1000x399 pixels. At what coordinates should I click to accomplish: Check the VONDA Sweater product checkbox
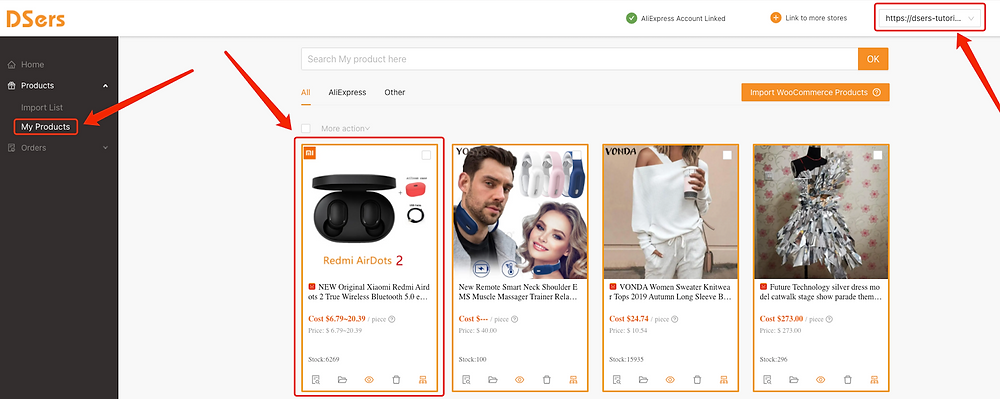coord(727,155)
